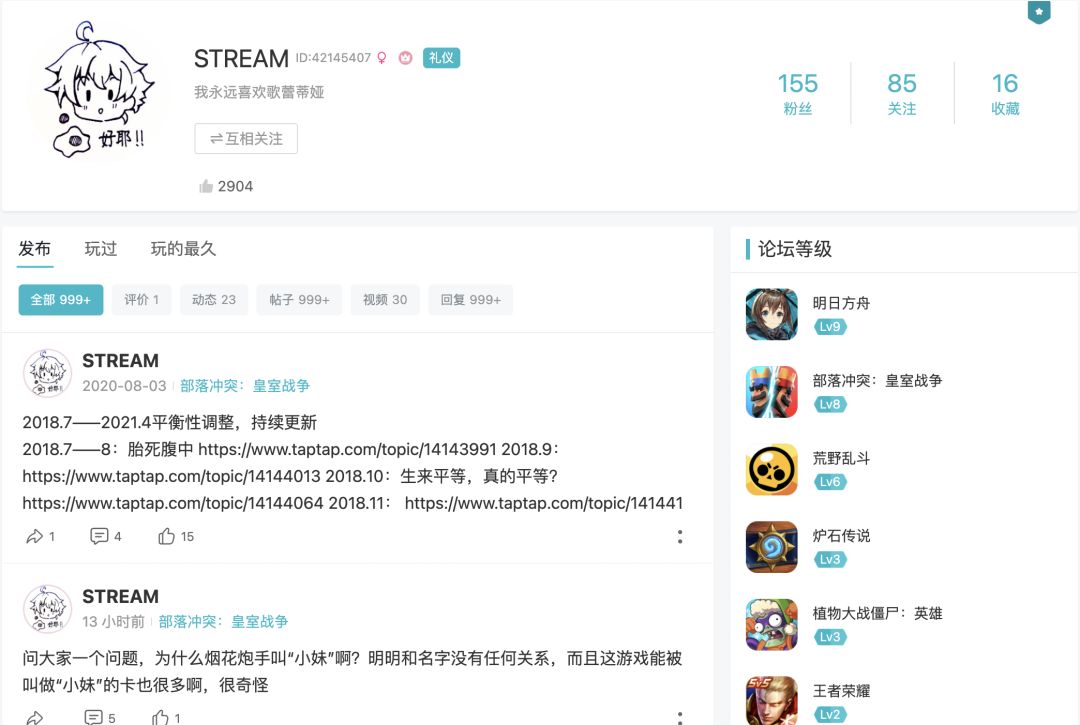Screen dimensions: 1080x725
Task: Click the 礼仪 badge tag
Action: tap(441, 58)
